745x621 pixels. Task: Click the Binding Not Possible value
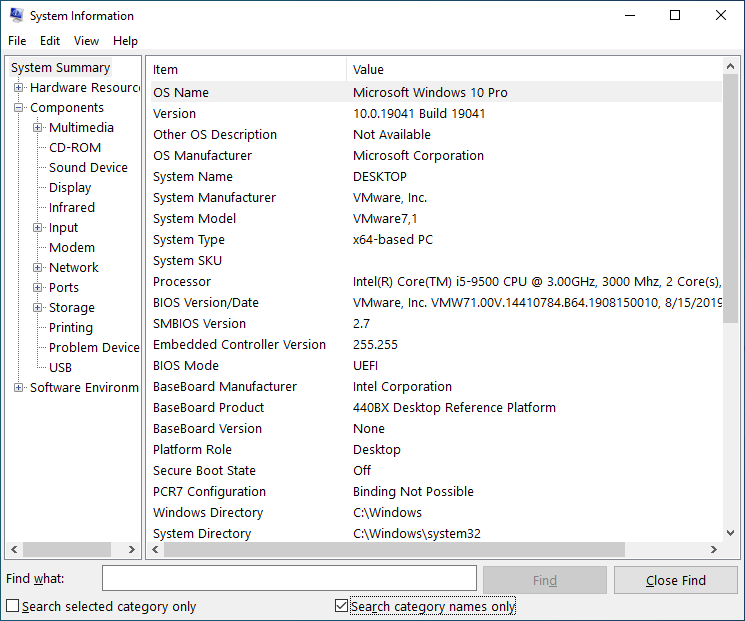(x=413, y=491)
